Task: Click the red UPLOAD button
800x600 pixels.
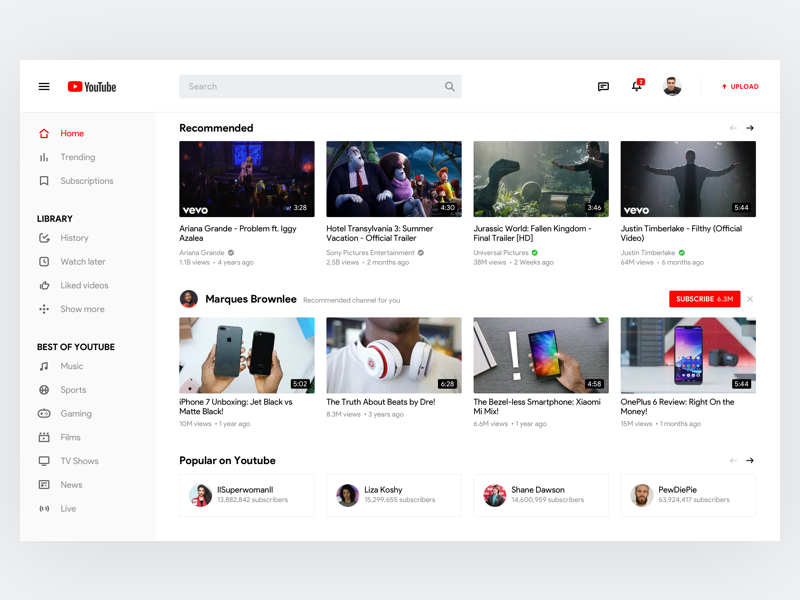Action: [739, 86]
